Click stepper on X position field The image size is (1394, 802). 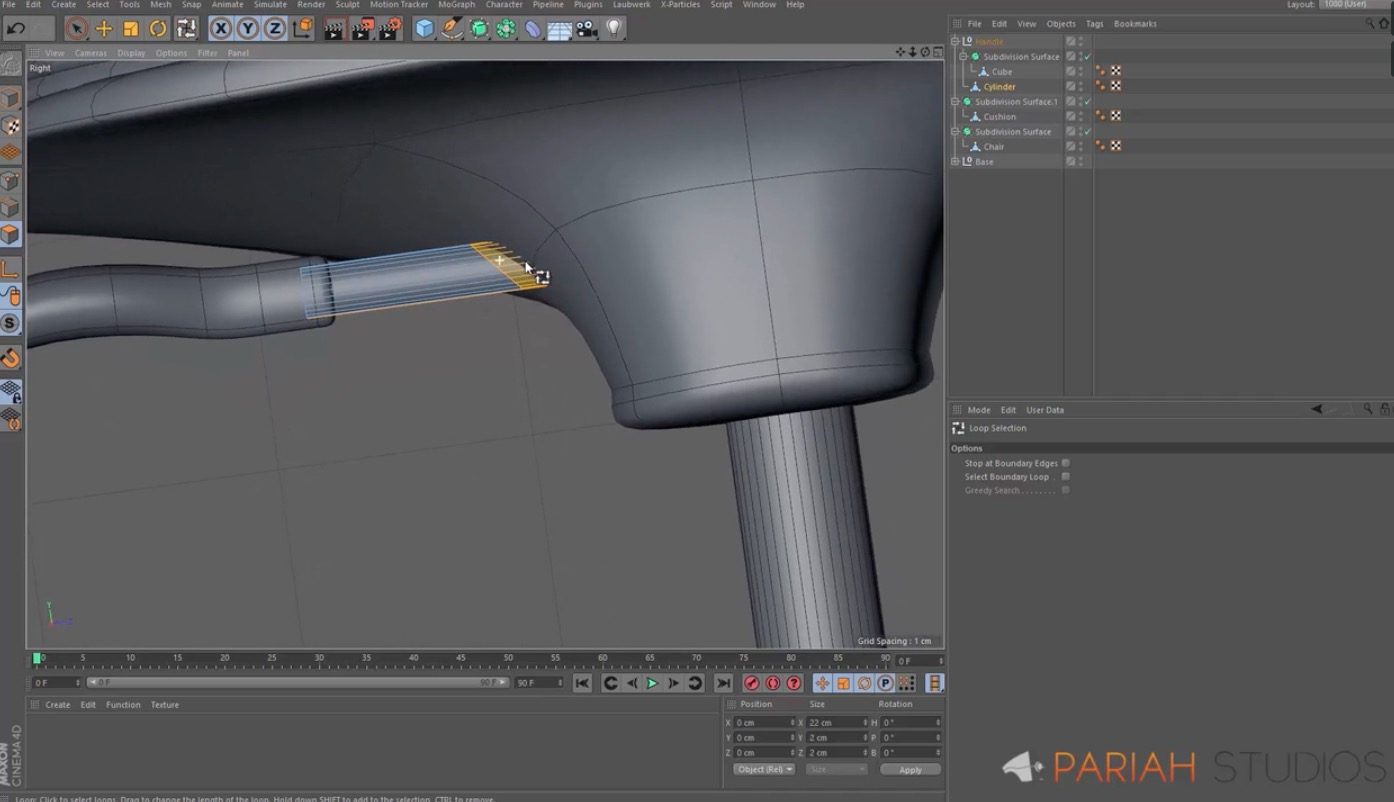(792, 722)
